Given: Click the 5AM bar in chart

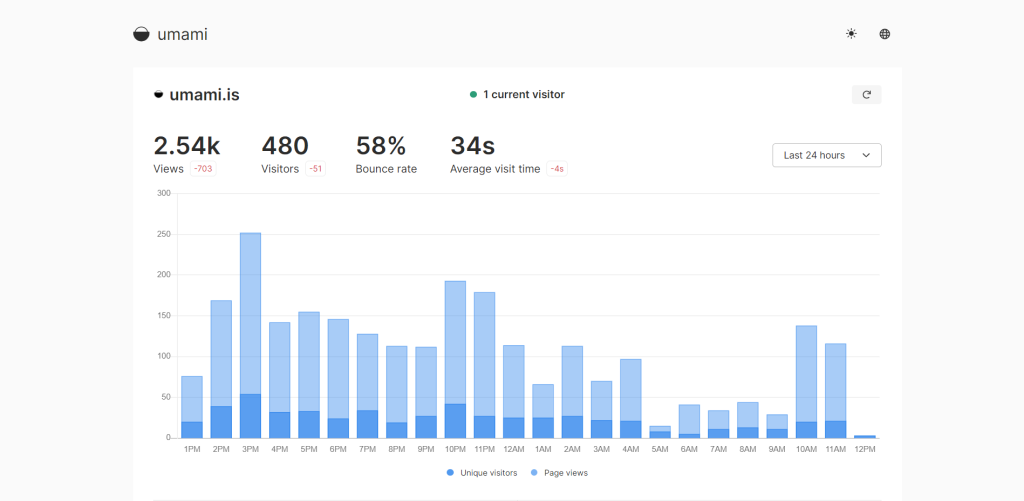Looking at the screenshot, I should pos(660,432).
